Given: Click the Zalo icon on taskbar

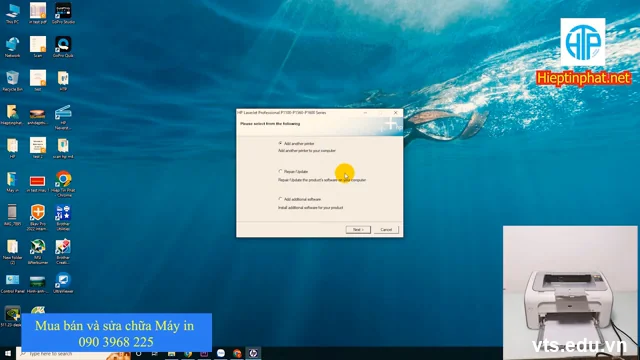Looking at the screenshot, I should point(221,353).
